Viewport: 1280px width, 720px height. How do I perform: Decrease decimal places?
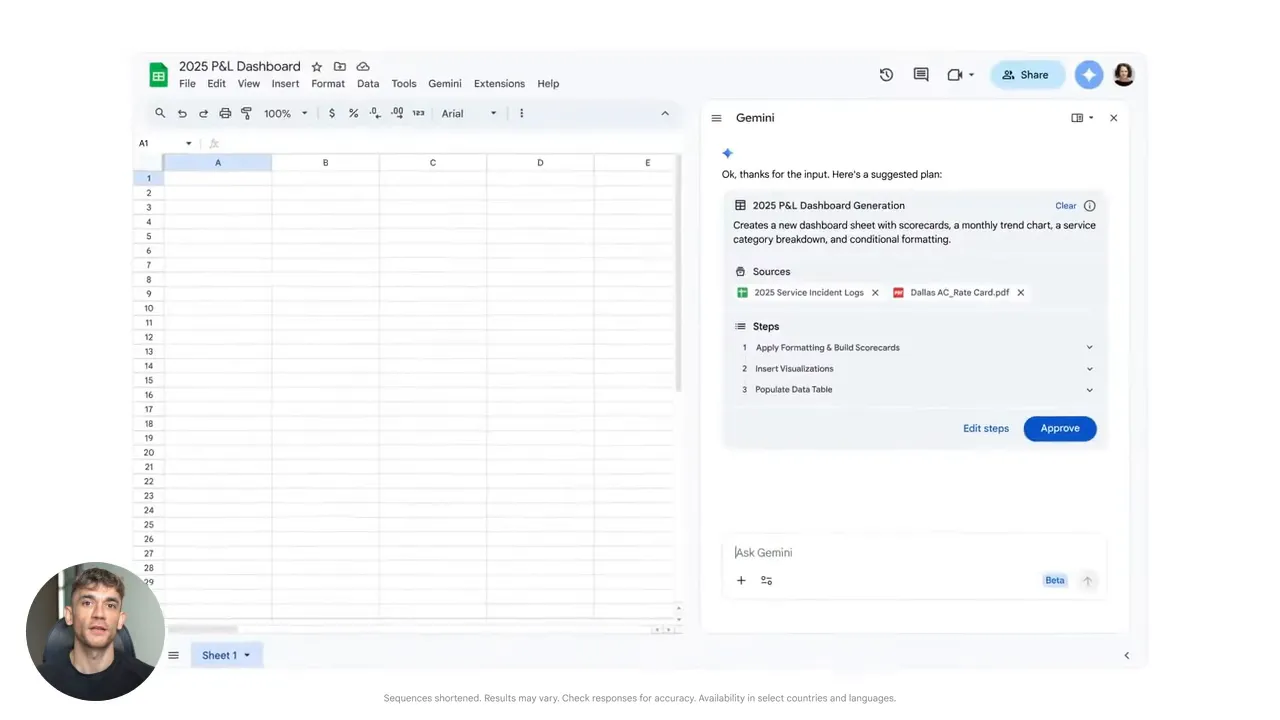[375, 113]
